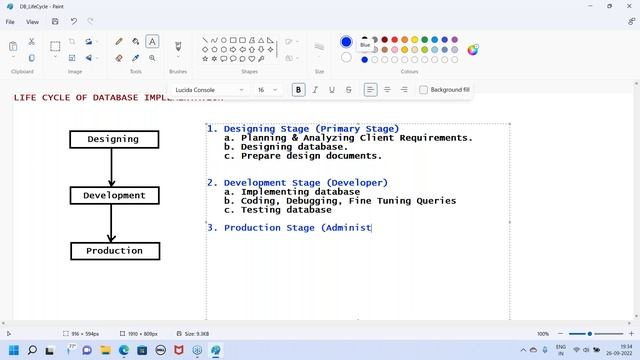Toggle Underline text formatting
640x360 pixels.
[x=332, y=90]
